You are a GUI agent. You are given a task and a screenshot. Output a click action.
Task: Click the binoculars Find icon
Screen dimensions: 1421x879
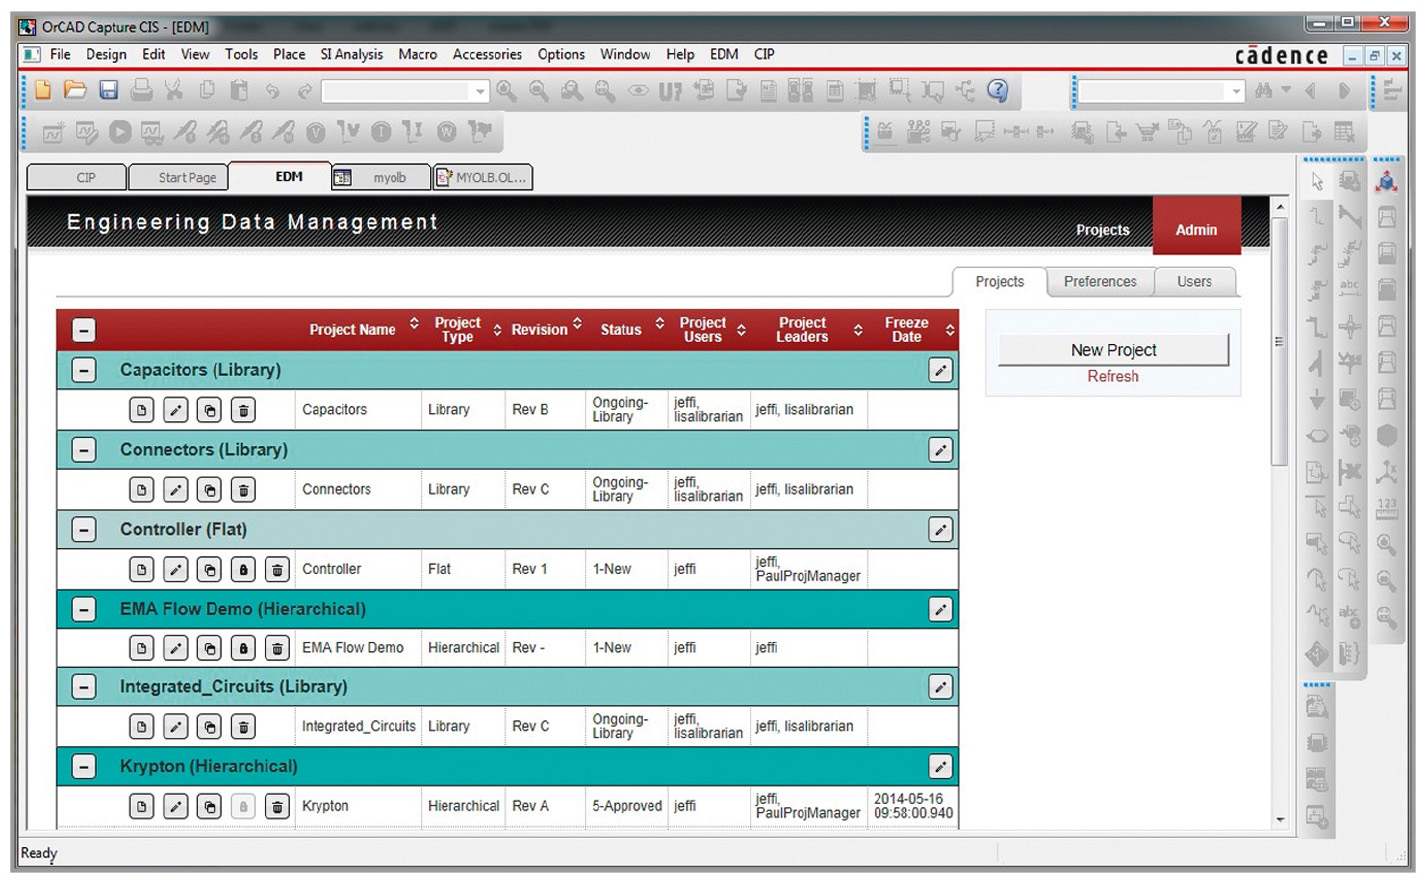[1264, 91]
